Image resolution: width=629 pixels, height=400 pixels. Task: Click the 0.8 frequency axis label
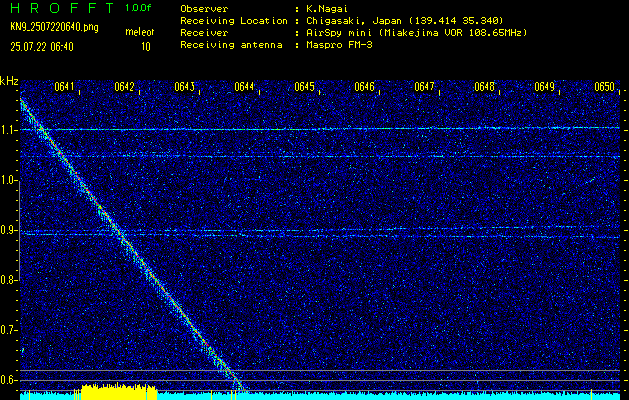[7, 280]
